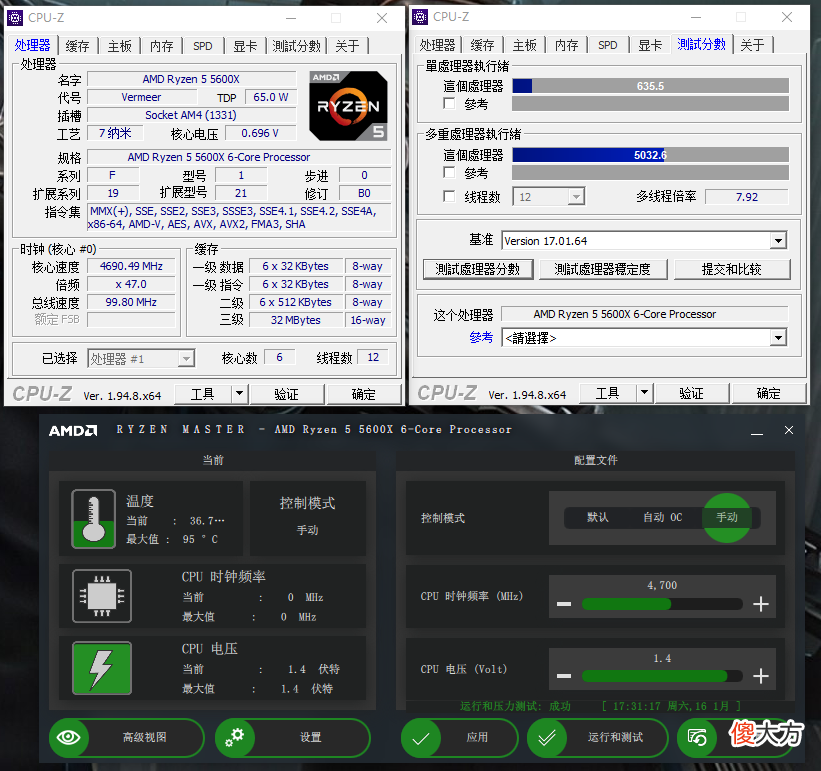
Task: Click 測試處理器分數 bench button
Action: (478, 269)
